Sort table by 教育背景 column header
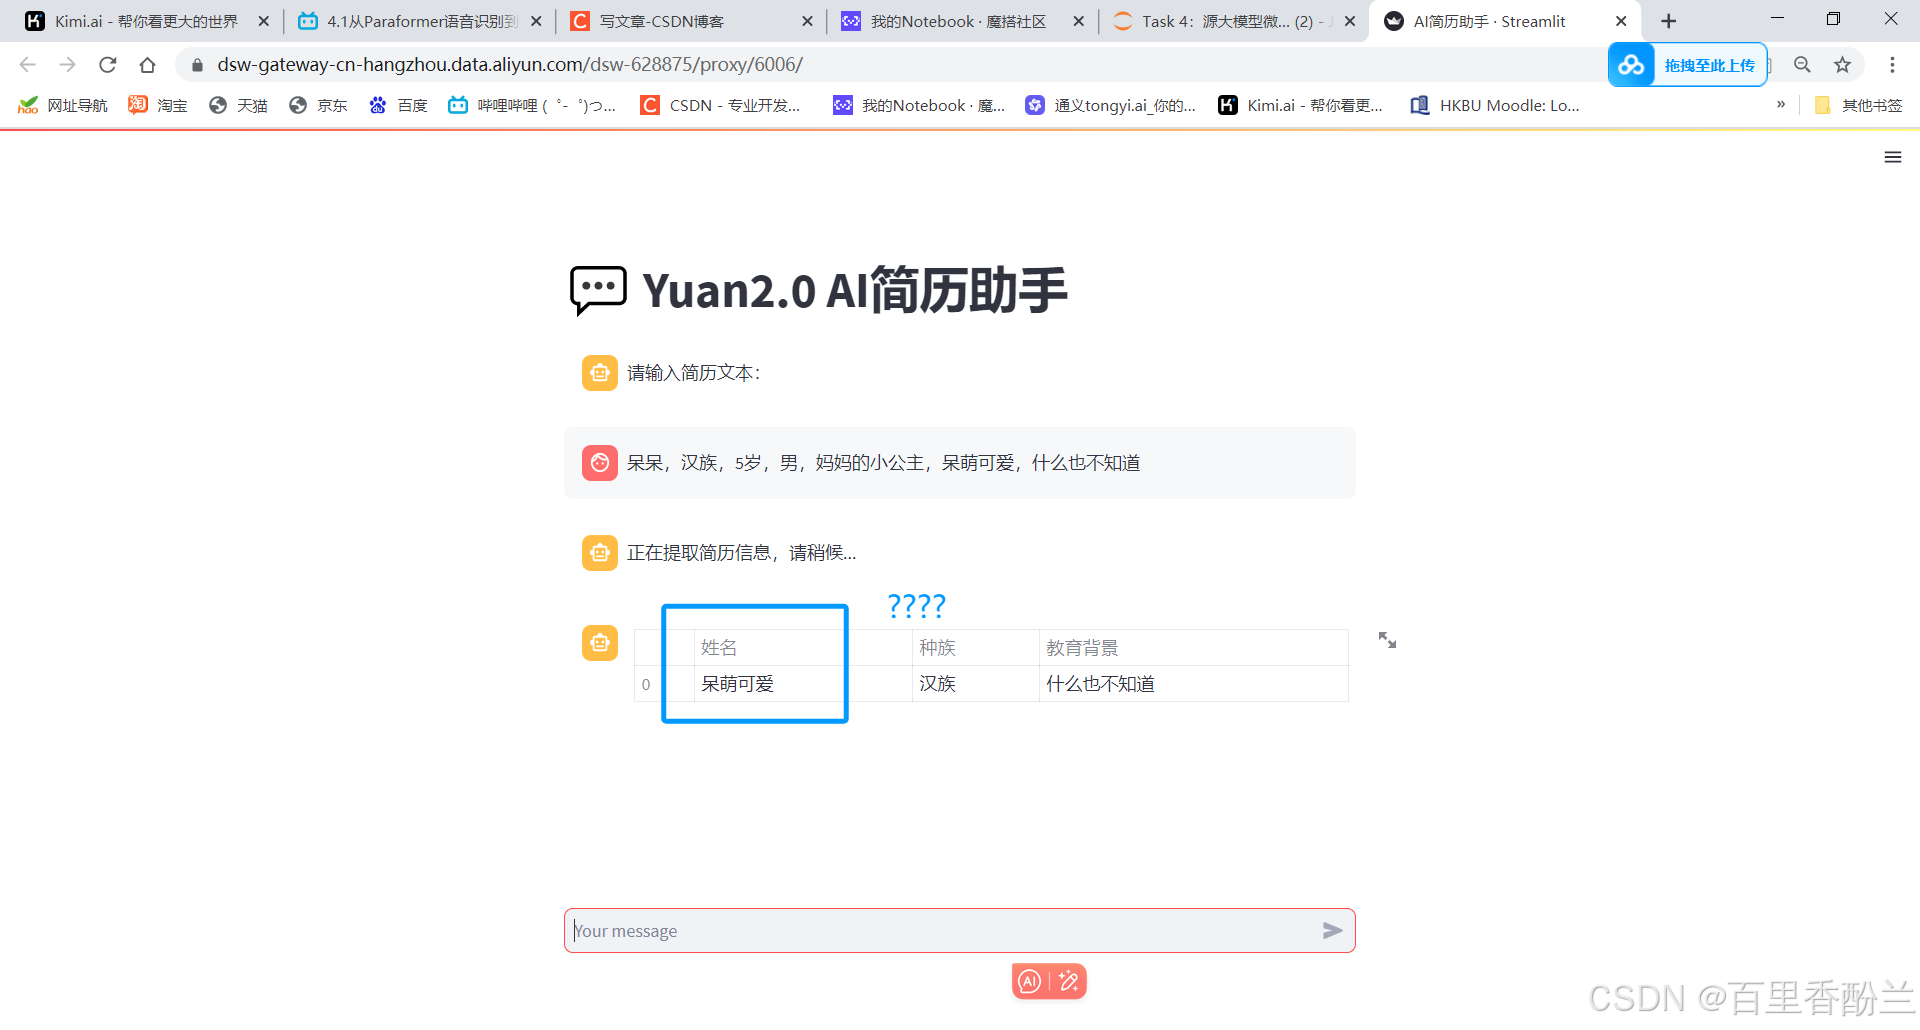This screenshot has height=1030, width=1920. tap(1193, 648)
